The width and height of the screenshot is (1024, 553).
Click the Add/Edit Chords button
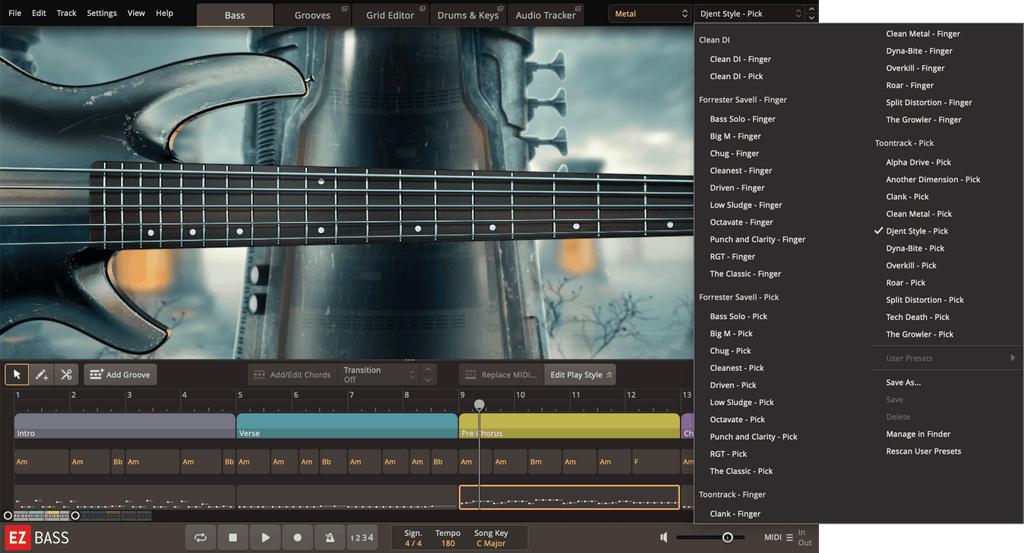[293, 375]
